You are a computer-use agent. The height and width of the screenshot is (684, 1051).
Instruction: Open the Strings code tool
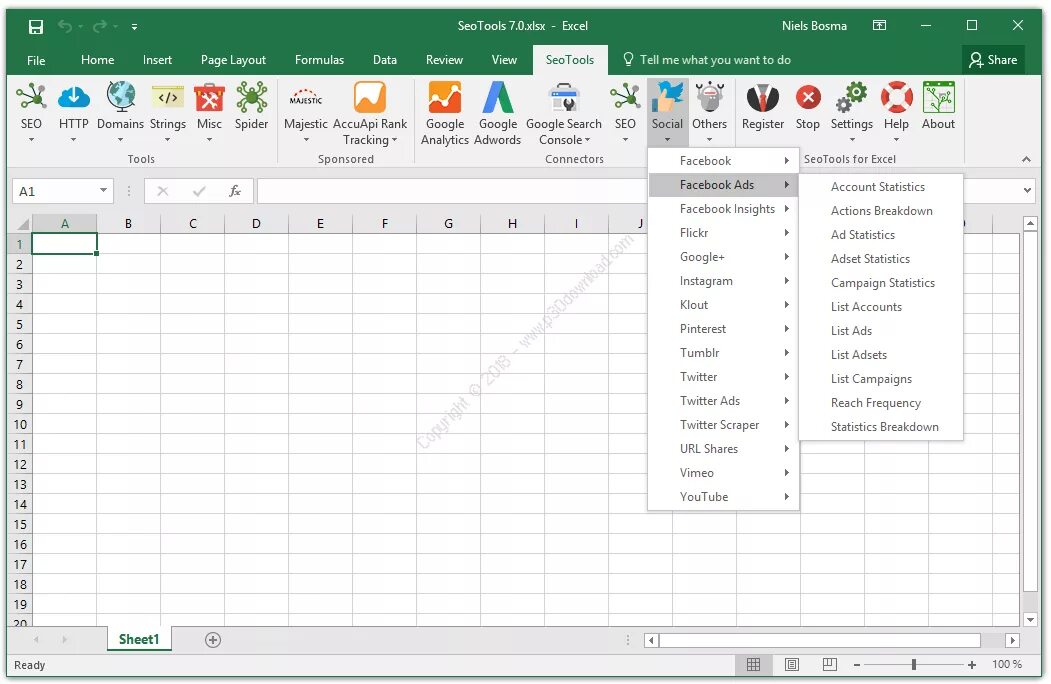click(168, 111)
